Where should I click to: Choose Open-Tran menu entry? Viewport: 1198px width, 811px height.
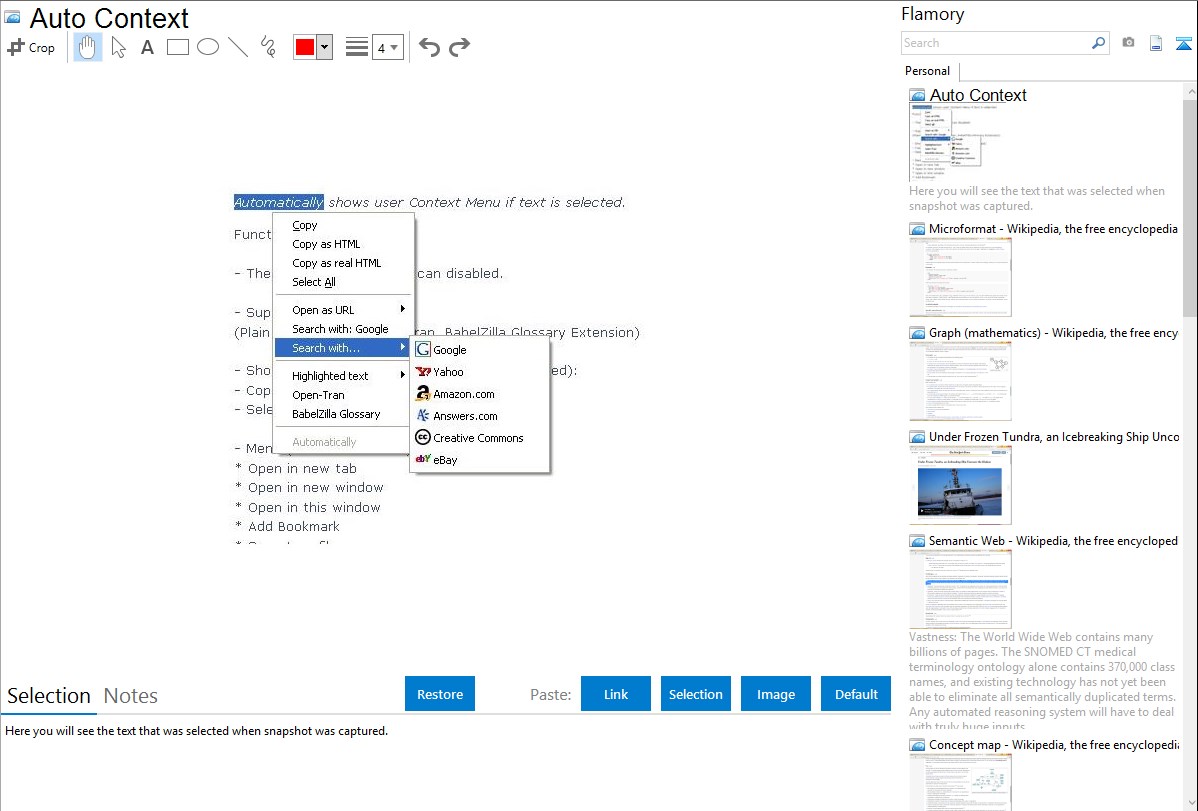click(343, 395)
